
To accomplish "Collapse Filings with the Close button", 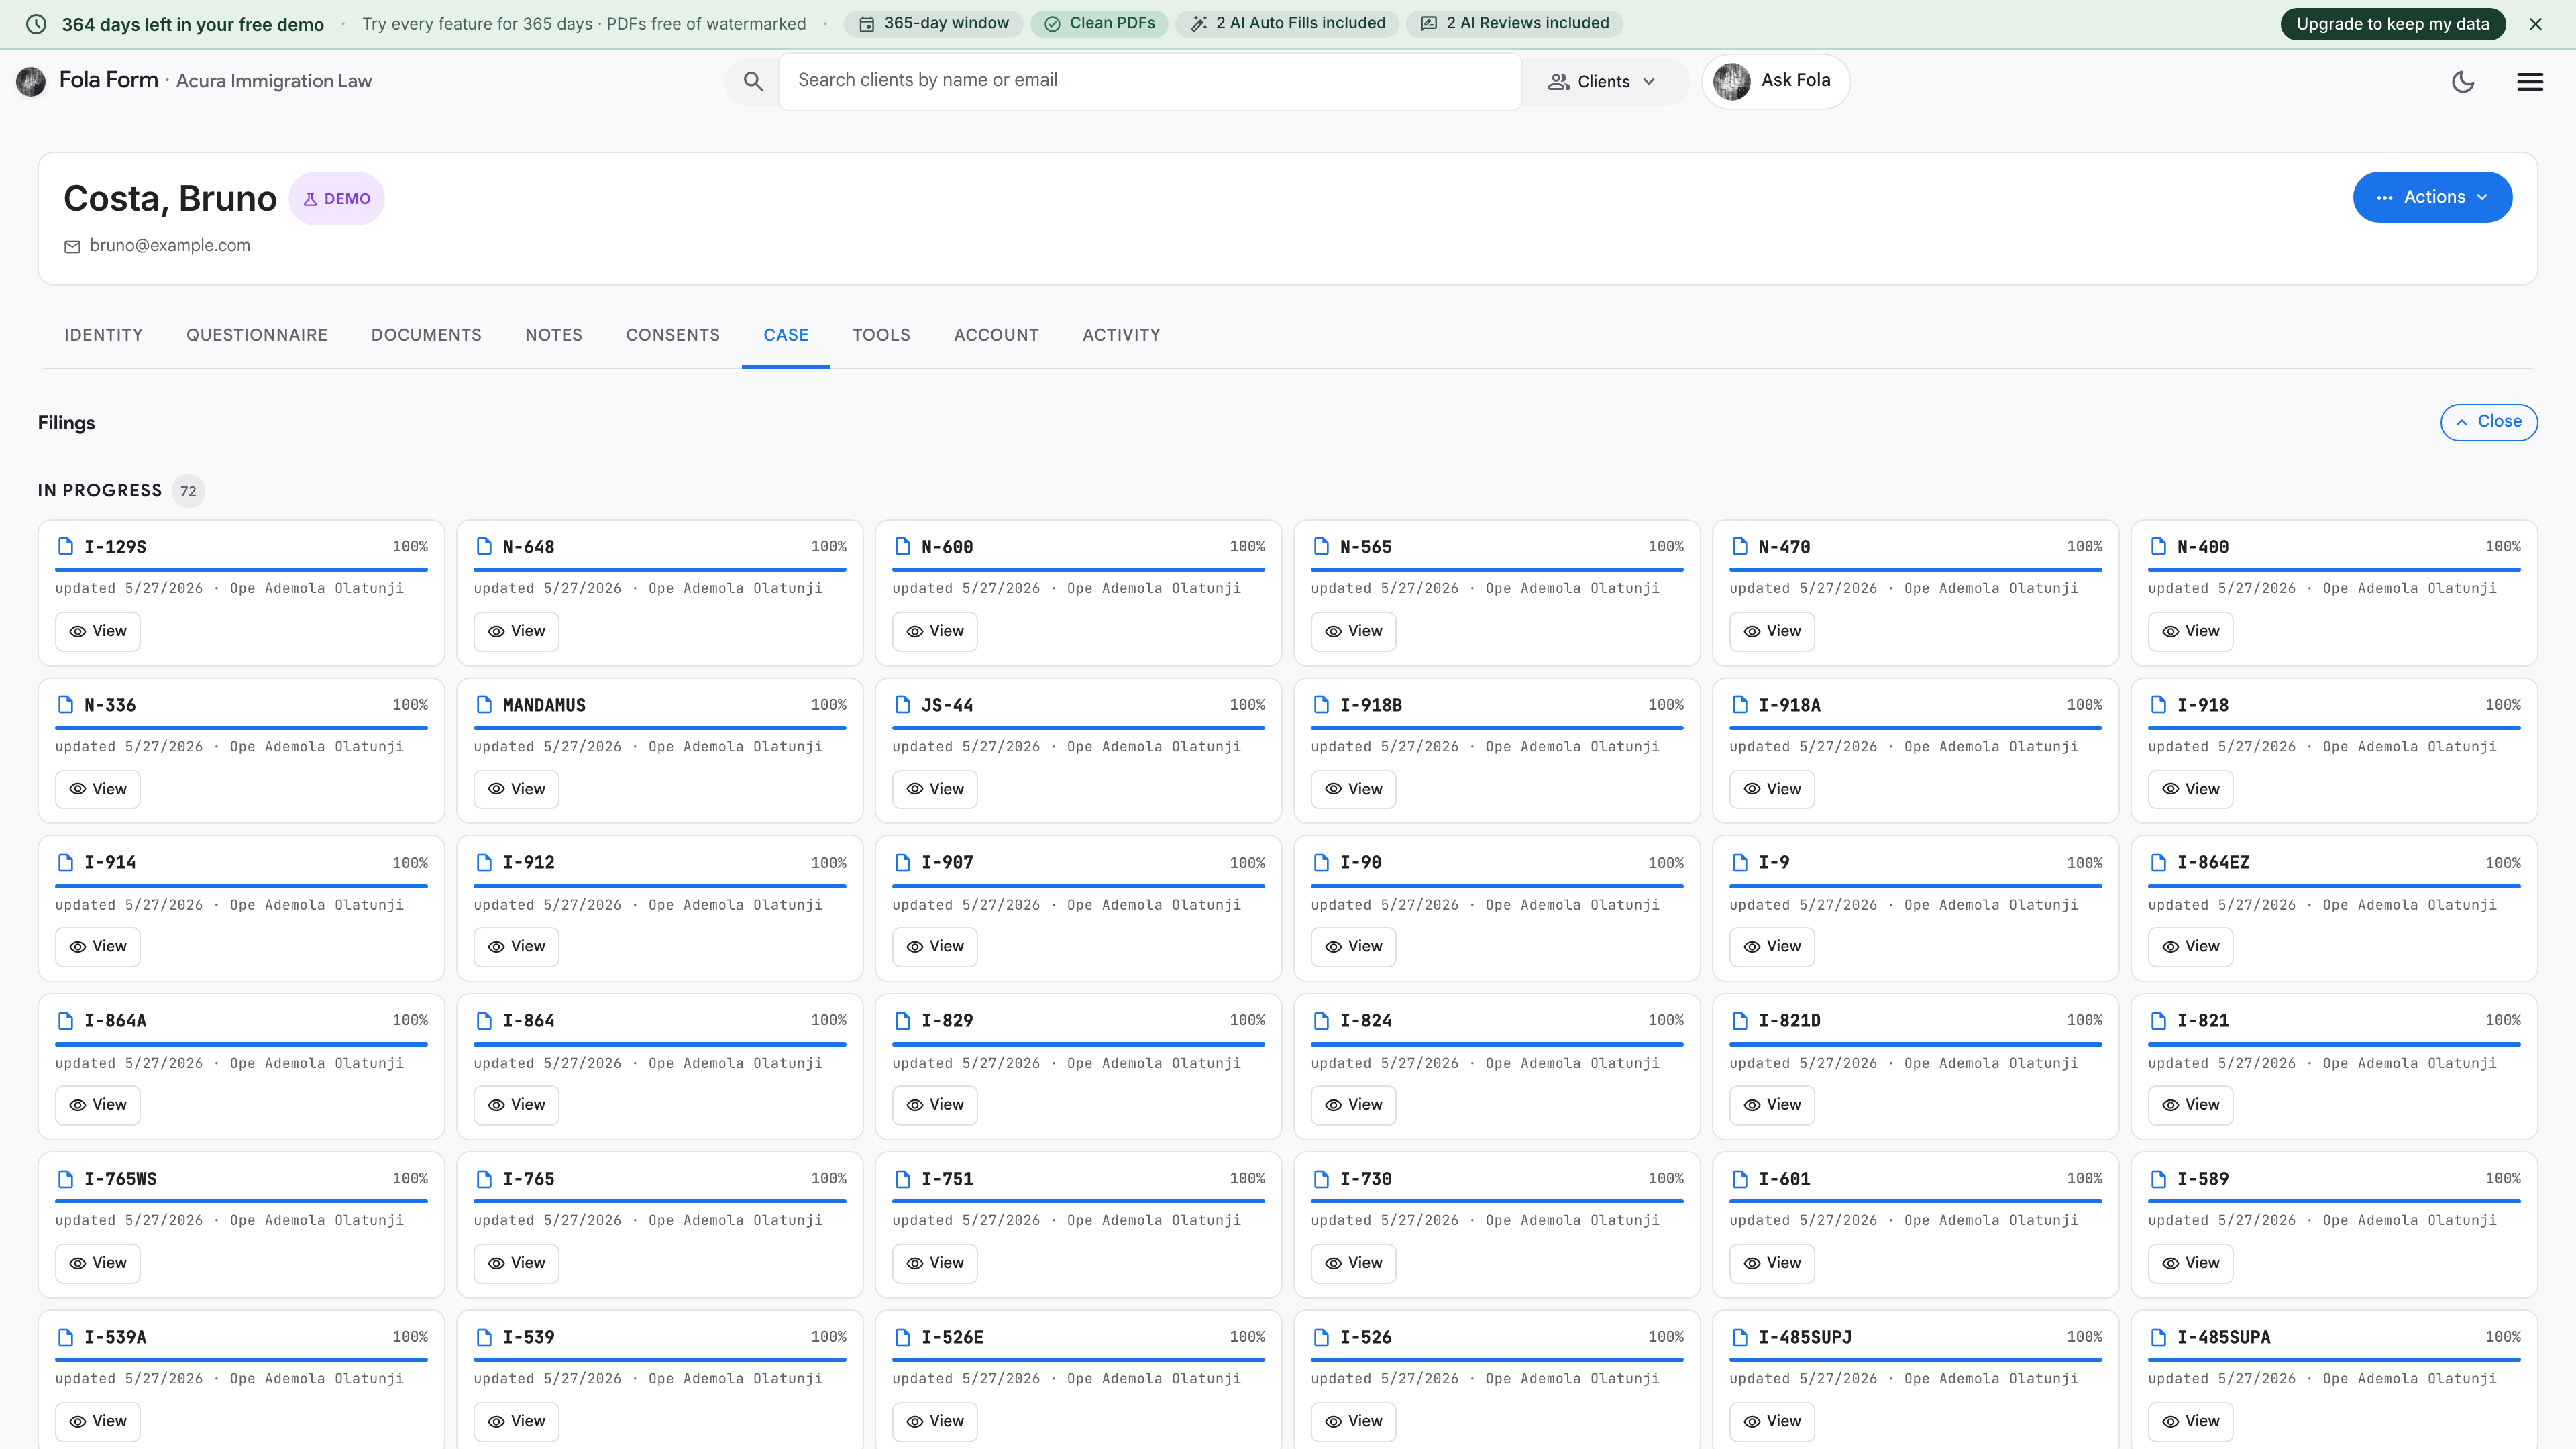I will pyautogui.click(x=2488, y=422).
